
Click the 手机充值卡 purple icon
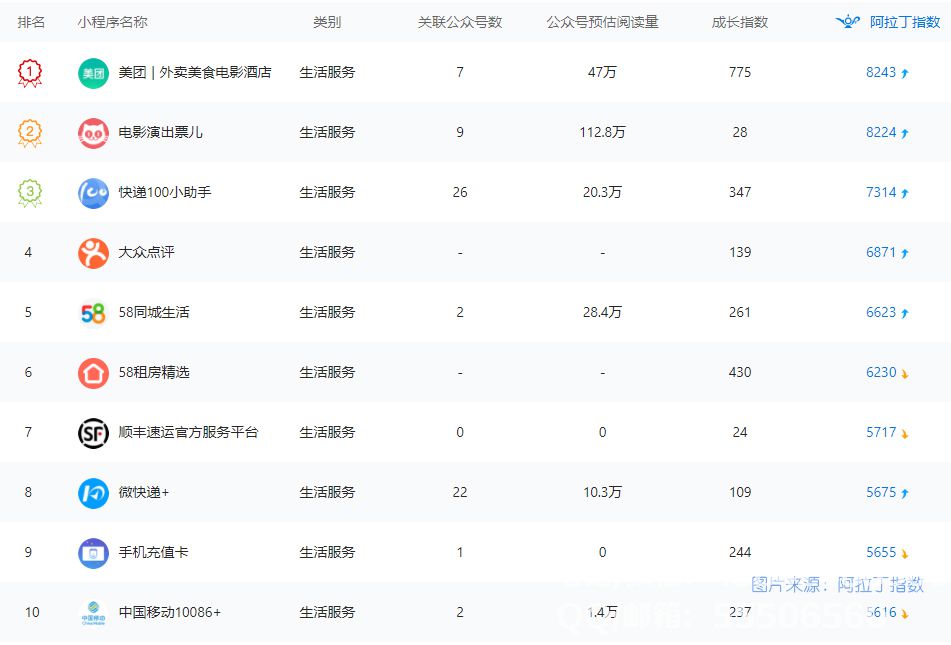coord(93,553)
